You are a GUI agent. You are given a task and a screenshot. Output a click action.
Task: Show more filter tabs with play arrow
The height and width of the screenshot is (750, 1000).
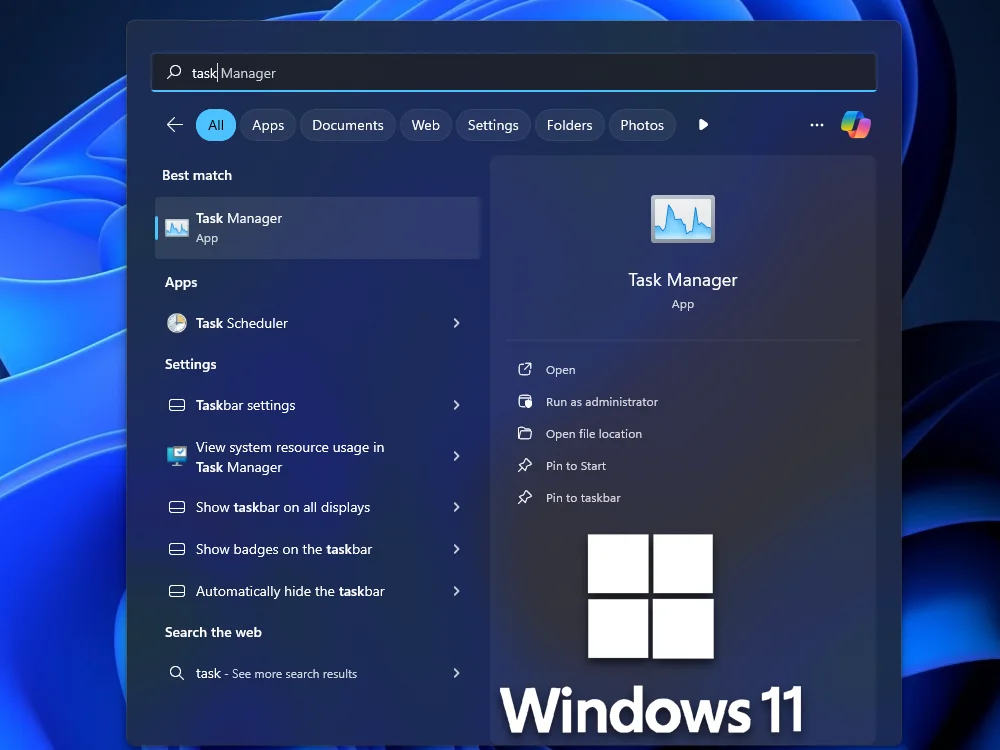(703, 124)
